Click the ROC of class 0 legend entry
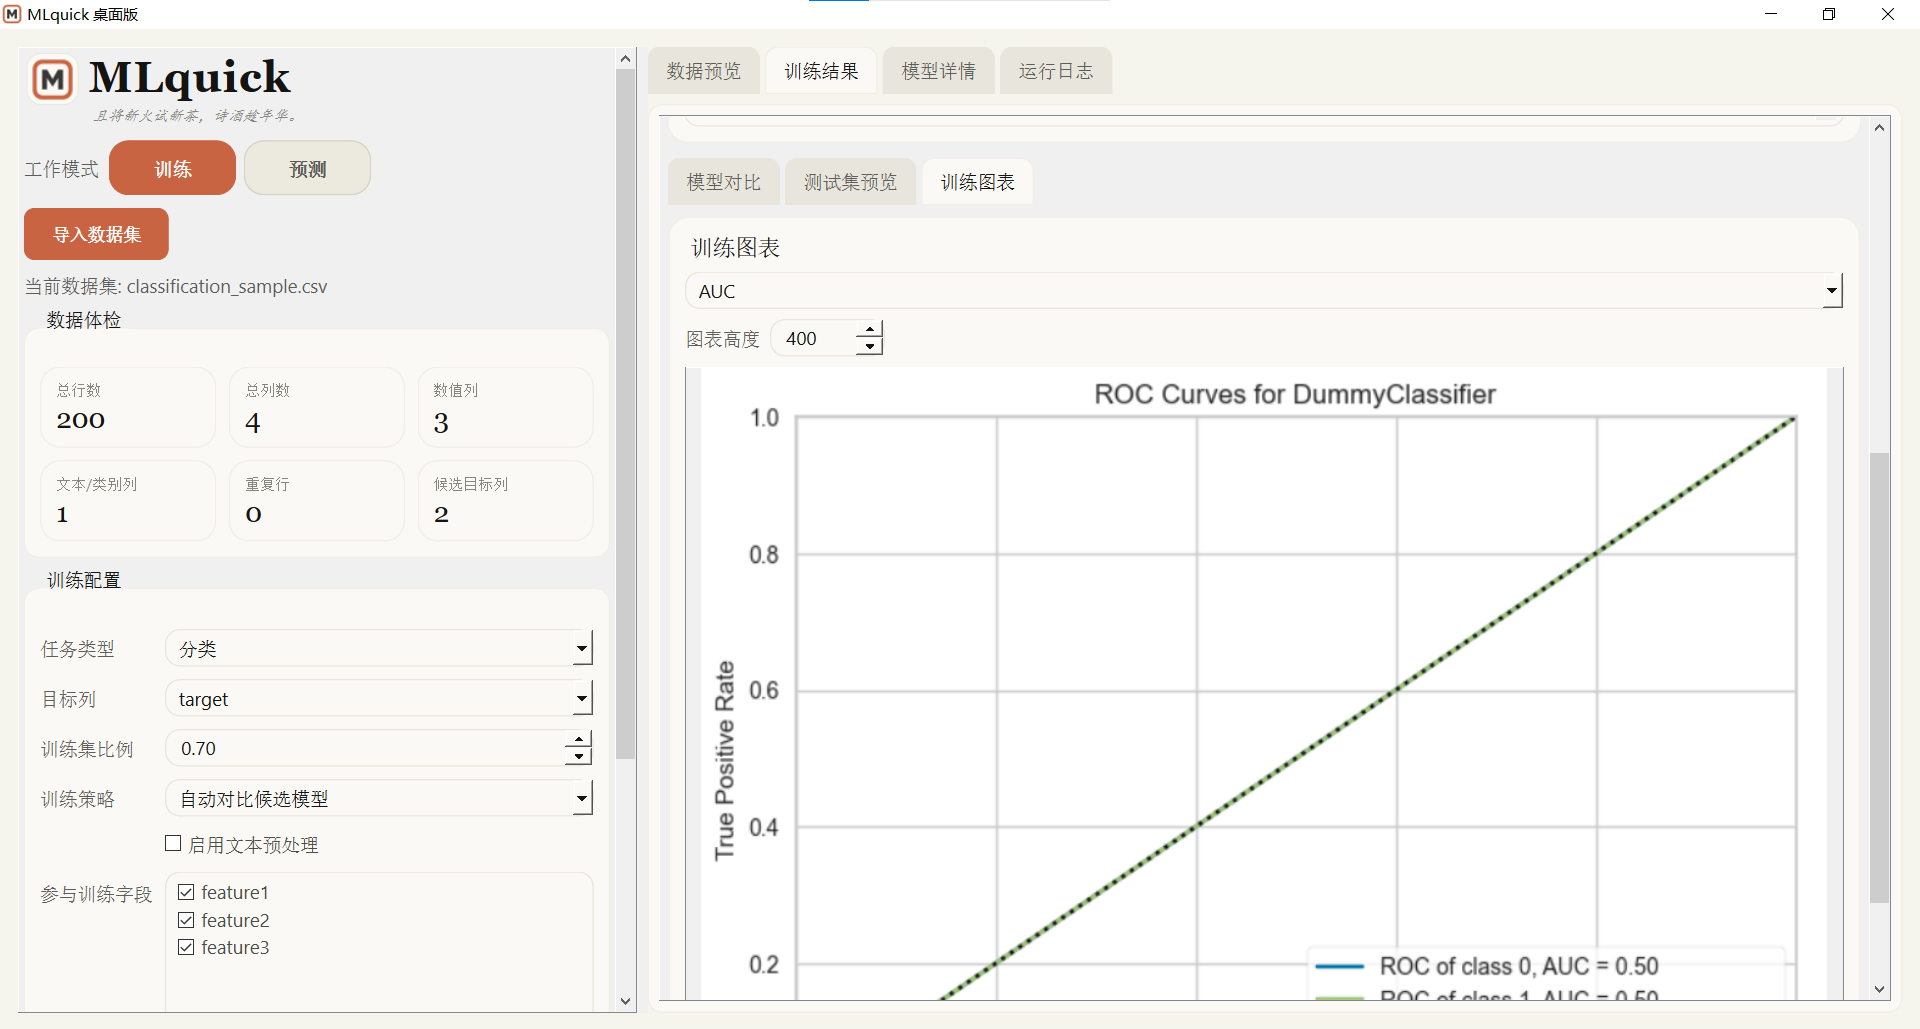This screenshot has height=1029, width=1920. click(x=1487, y=966)
